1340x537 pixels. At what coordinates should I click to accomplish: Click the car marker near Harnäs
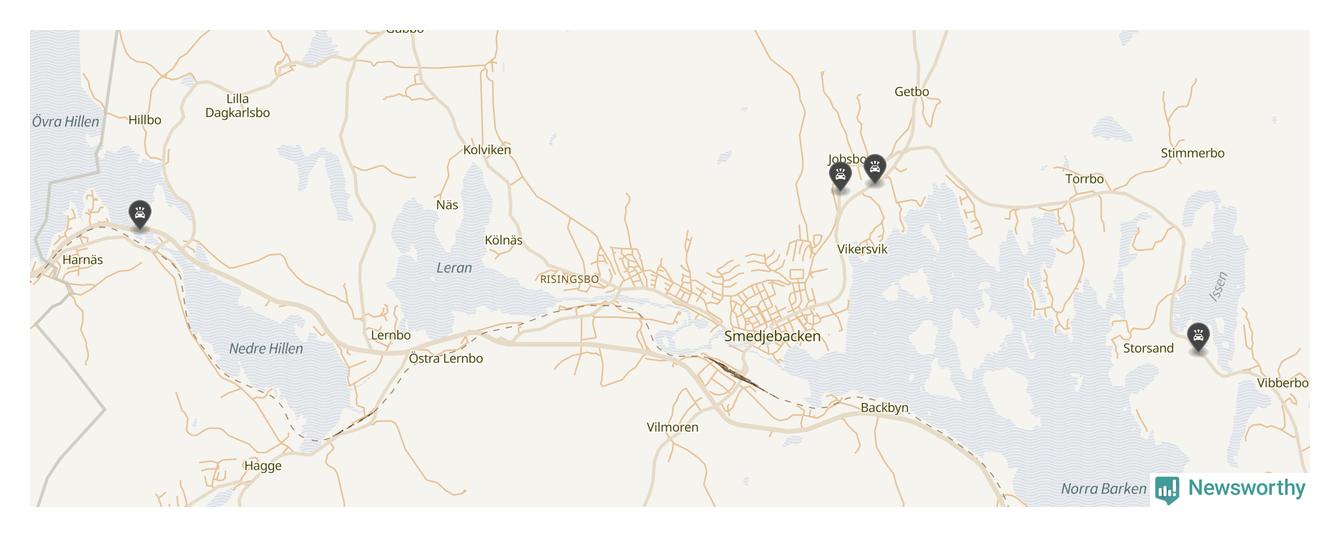coord(140,215)
